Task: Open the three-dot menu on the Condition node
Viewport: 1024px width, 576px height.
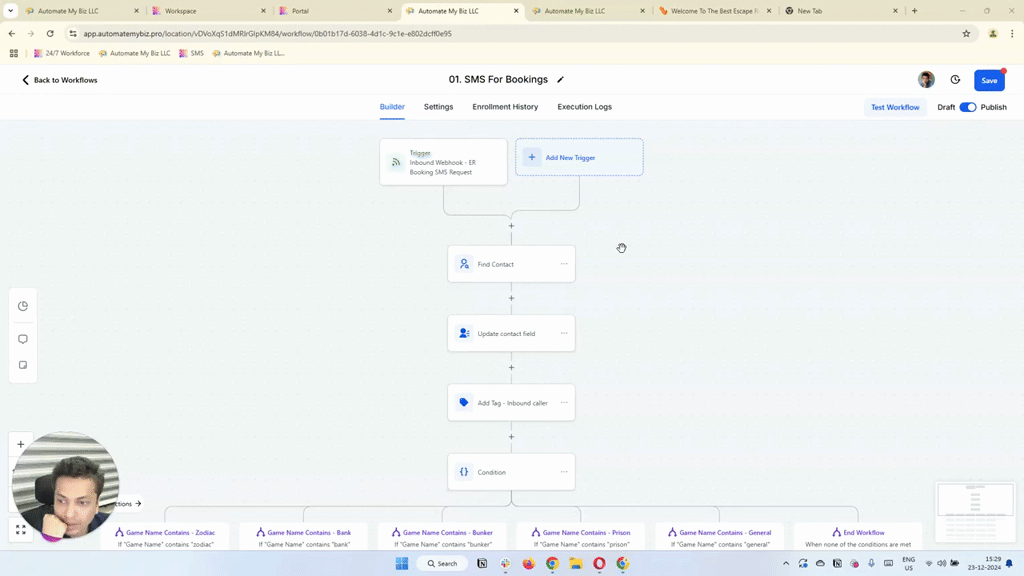Action: tap(562, 471)
